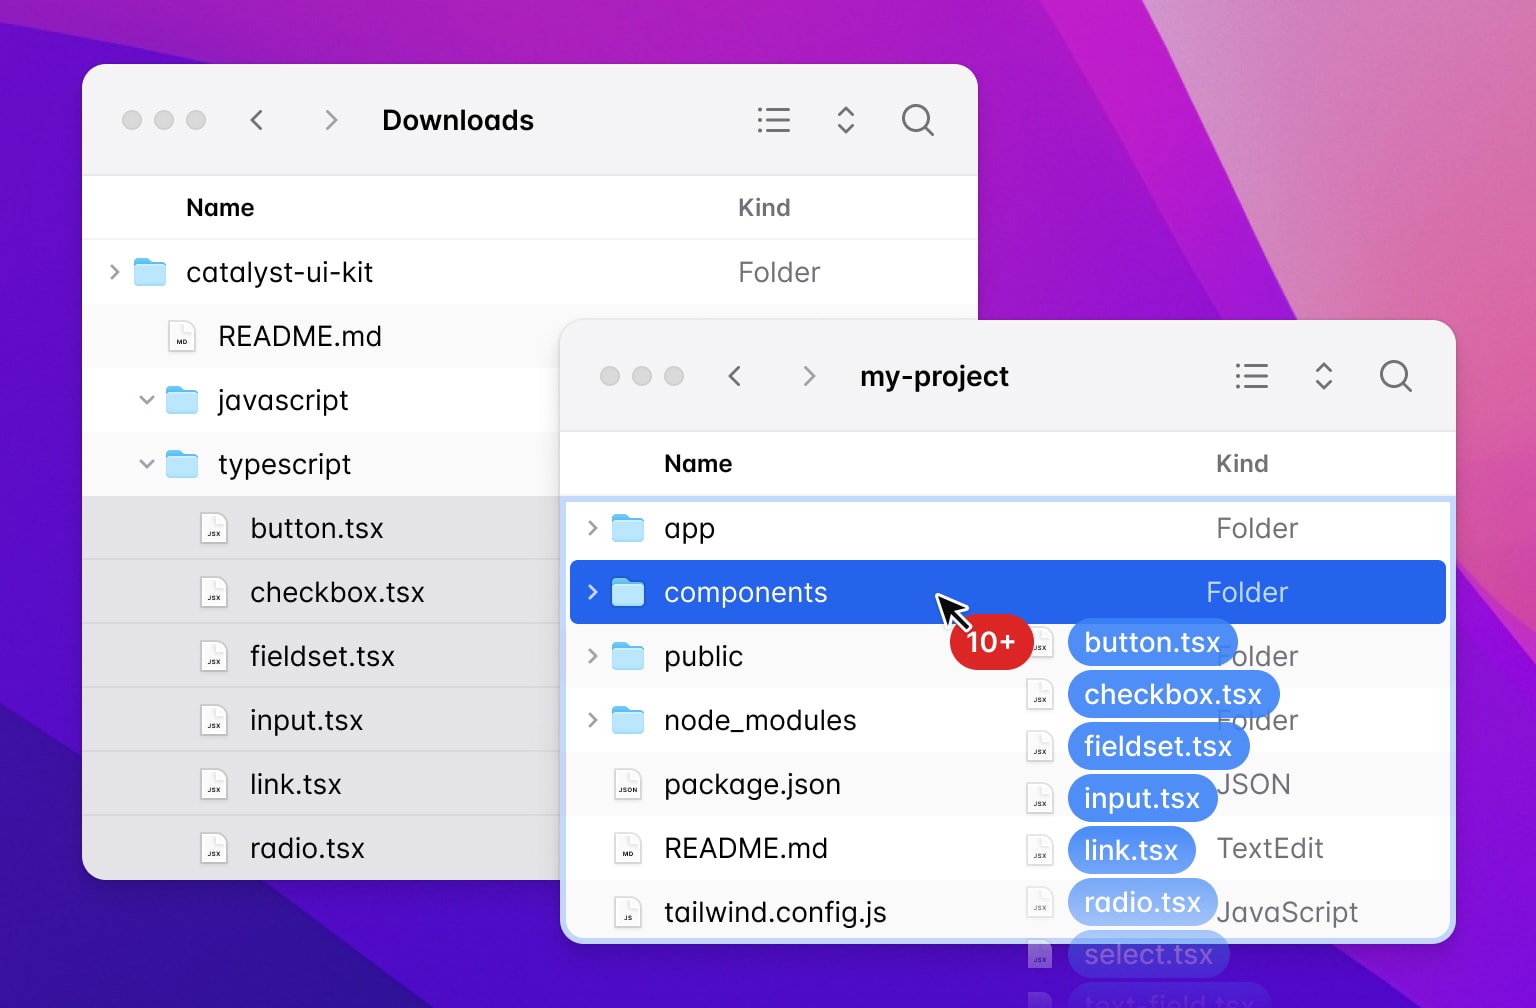
Task: Expand the node_modules folder
Action: pos(592,720)
